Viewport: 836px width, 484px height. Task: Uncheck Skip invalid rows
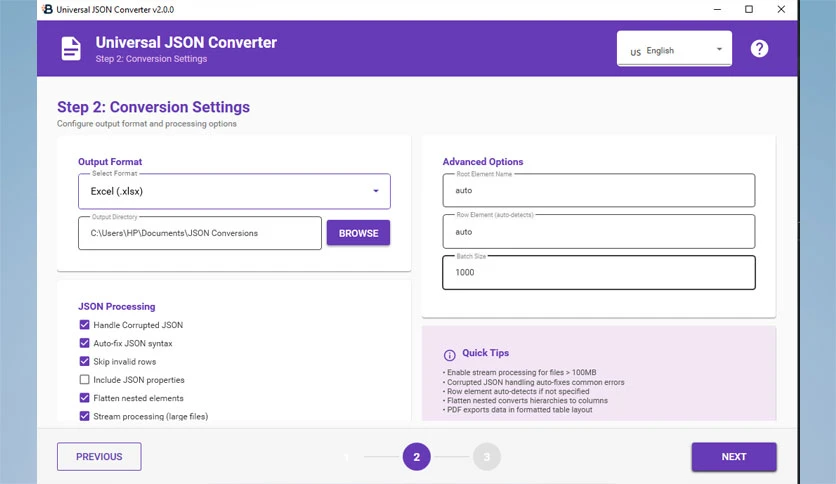tap(84, 361)
